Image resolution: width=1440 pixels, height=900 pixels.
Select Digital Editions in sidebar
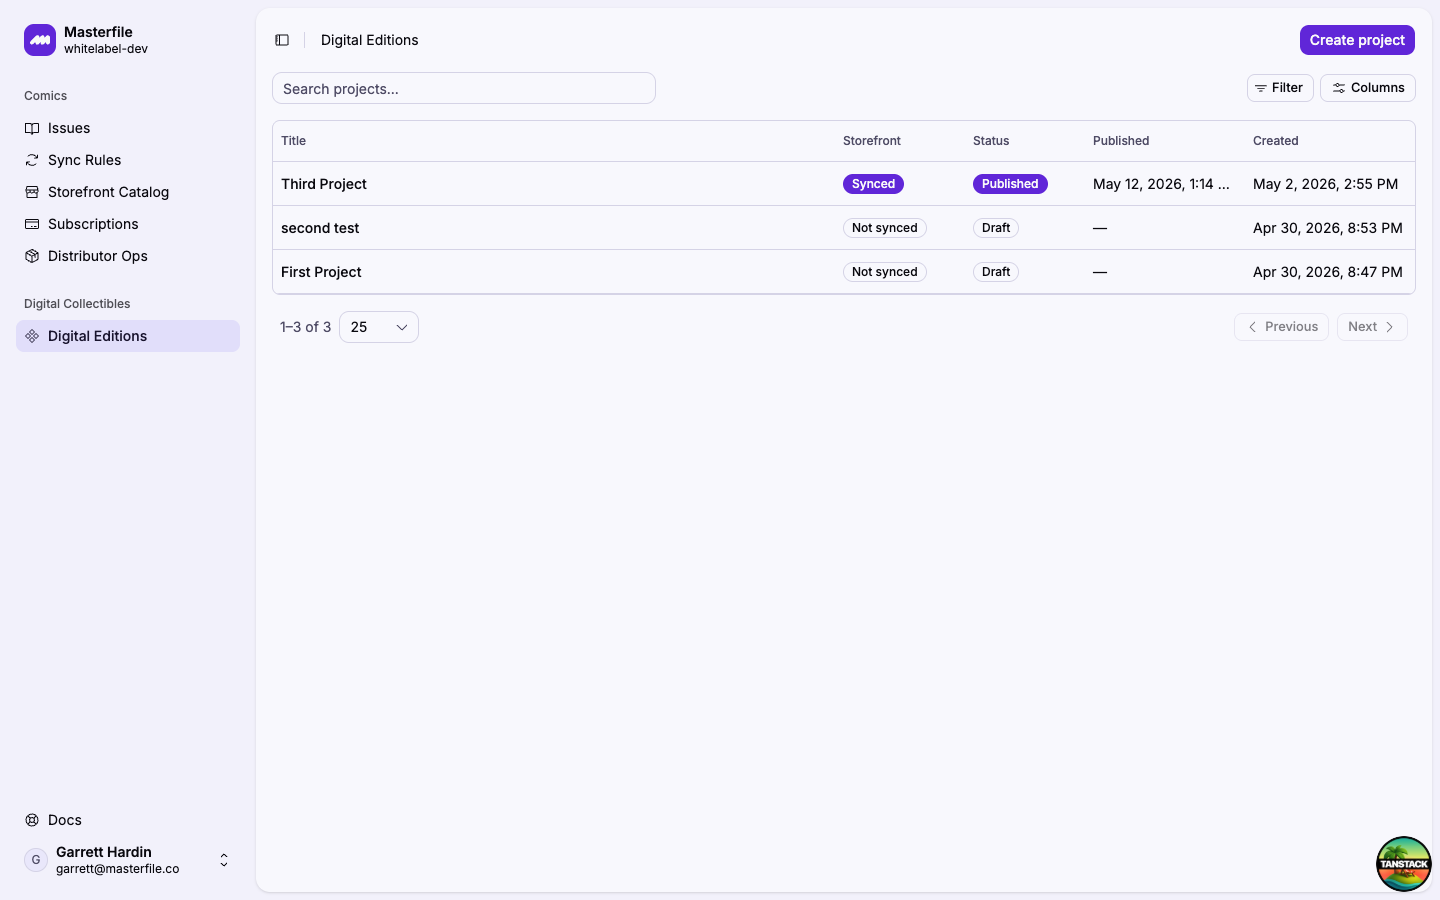pos(128,336)
